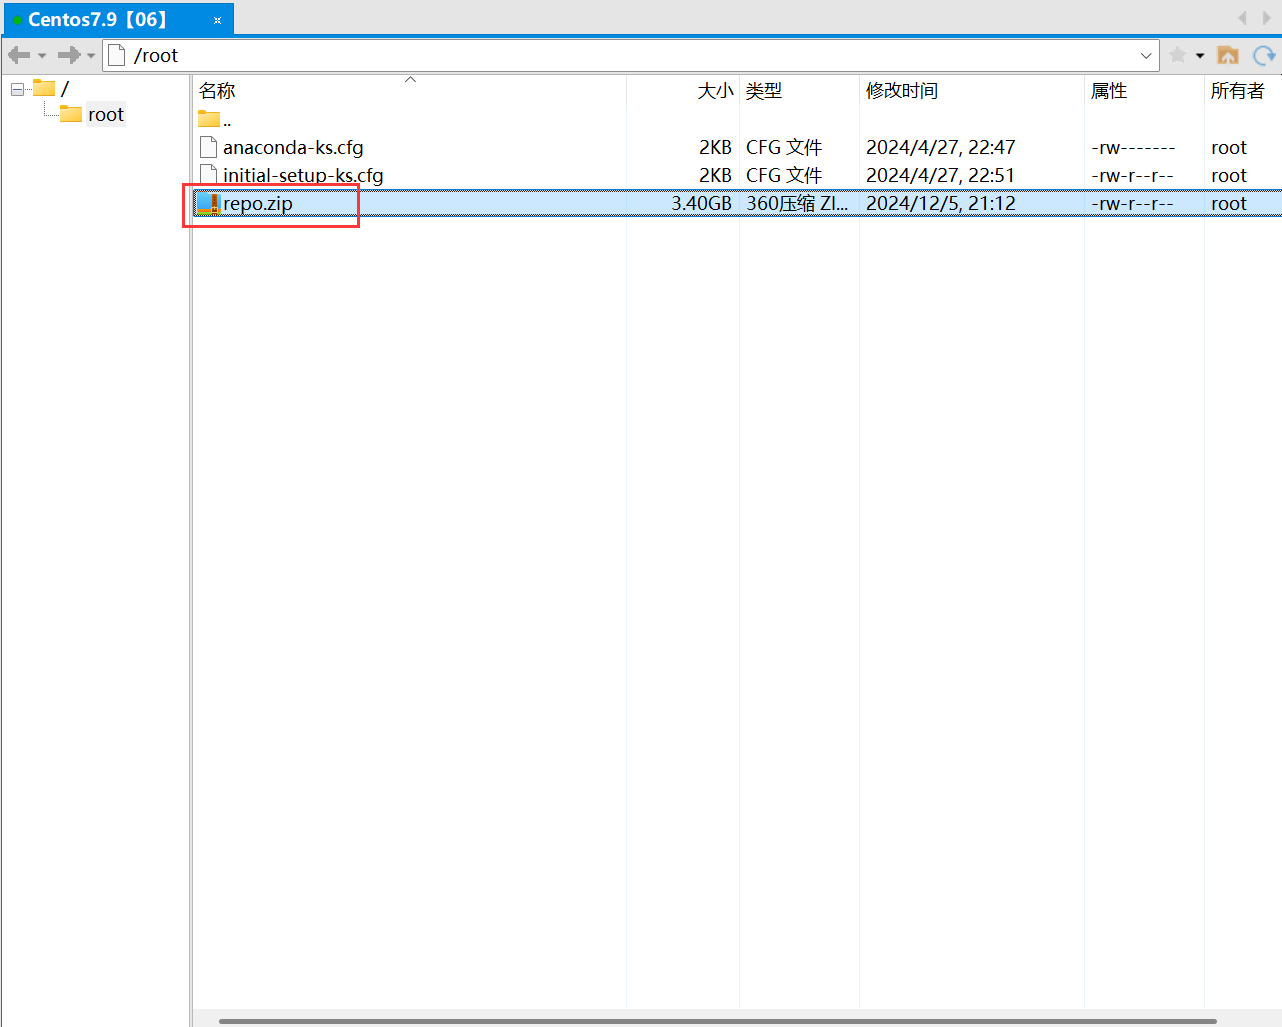Open the back history dropdown arrow
Image resolution: width=1282 pixels, height=1027 pixels.
tap(42, 56)
